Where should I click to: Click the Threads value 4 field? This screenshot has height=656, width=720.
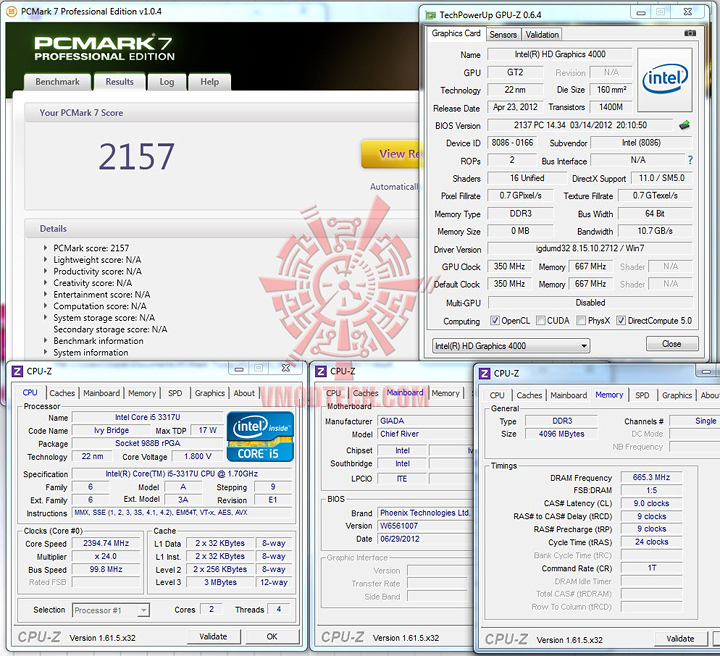point(278,609)
